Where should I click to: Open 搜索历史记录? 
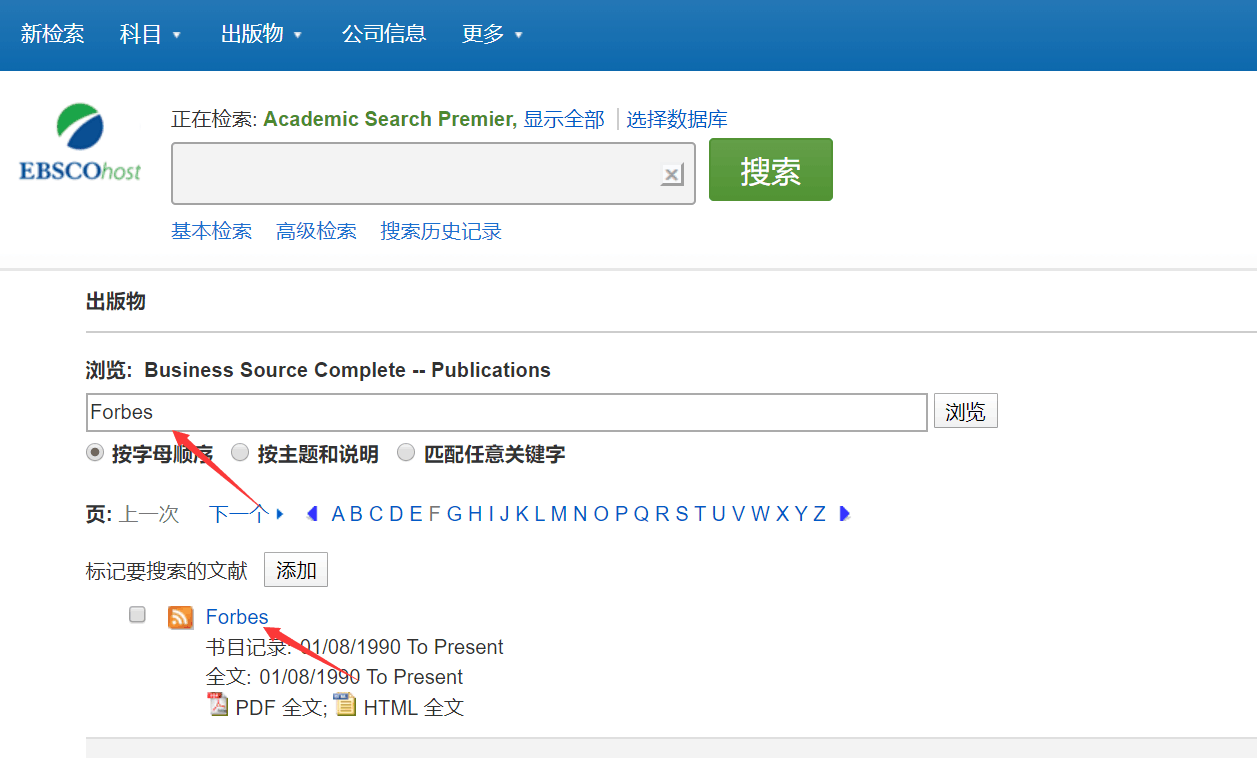click(441, 232)
